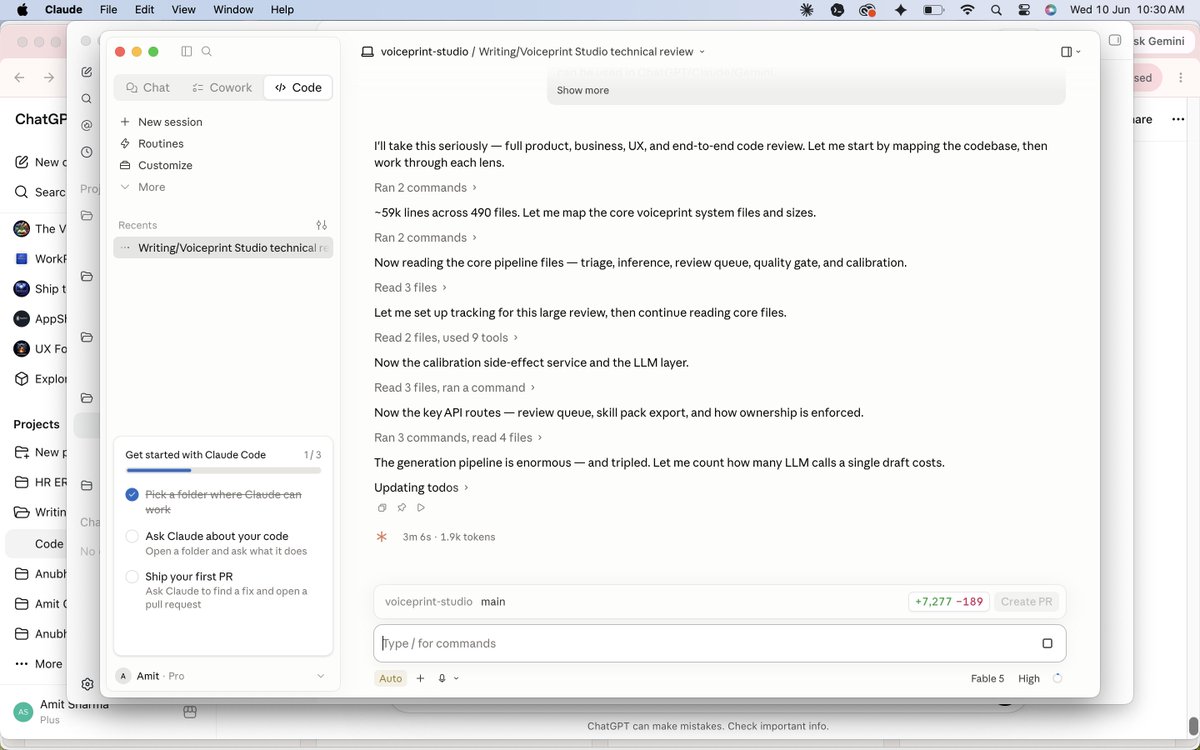Check the 'Ask Claude about your code' circle
1200x750 pixels.
click(132, 536)
